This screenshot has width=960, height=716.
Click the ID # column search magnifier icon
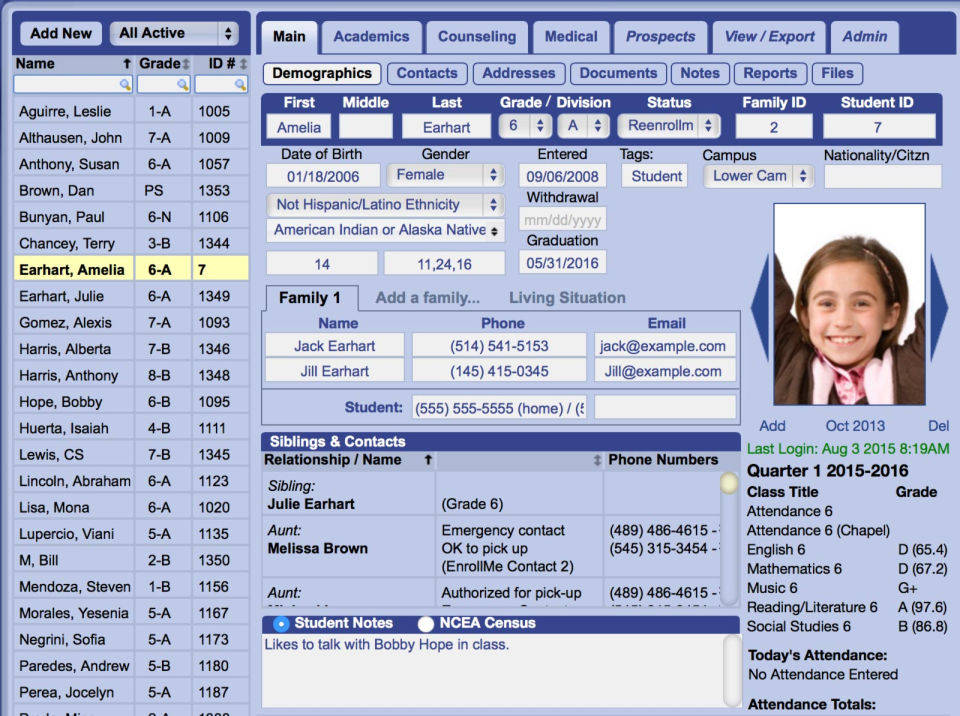pyautogui.click(x=240, y=86)
